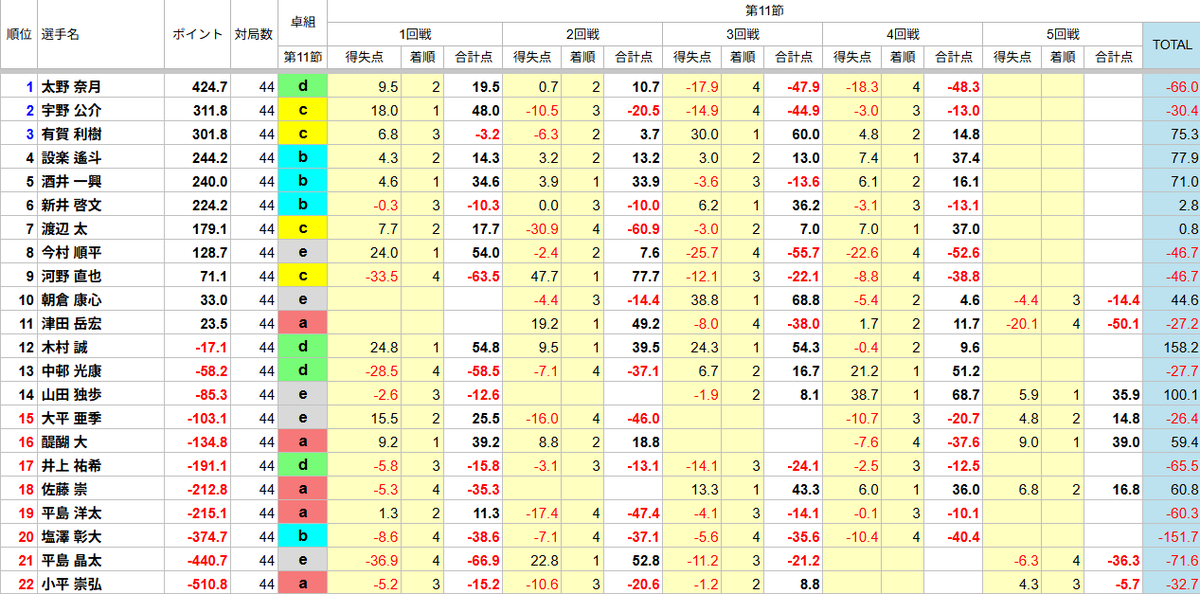Image resolution: width=1200 pixels, height=594 pixels.
Task: Select player name 山田 独歩
Action: pyautogui.click(x=71, y=395)
